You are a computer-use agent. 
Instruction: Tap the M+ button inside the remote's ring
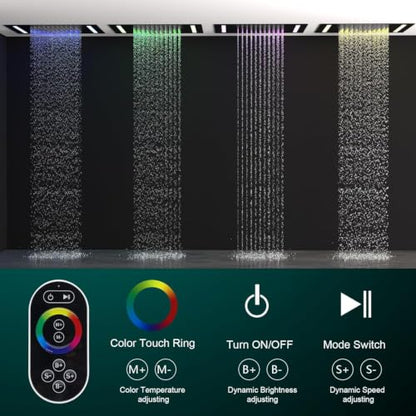(59, 324)
